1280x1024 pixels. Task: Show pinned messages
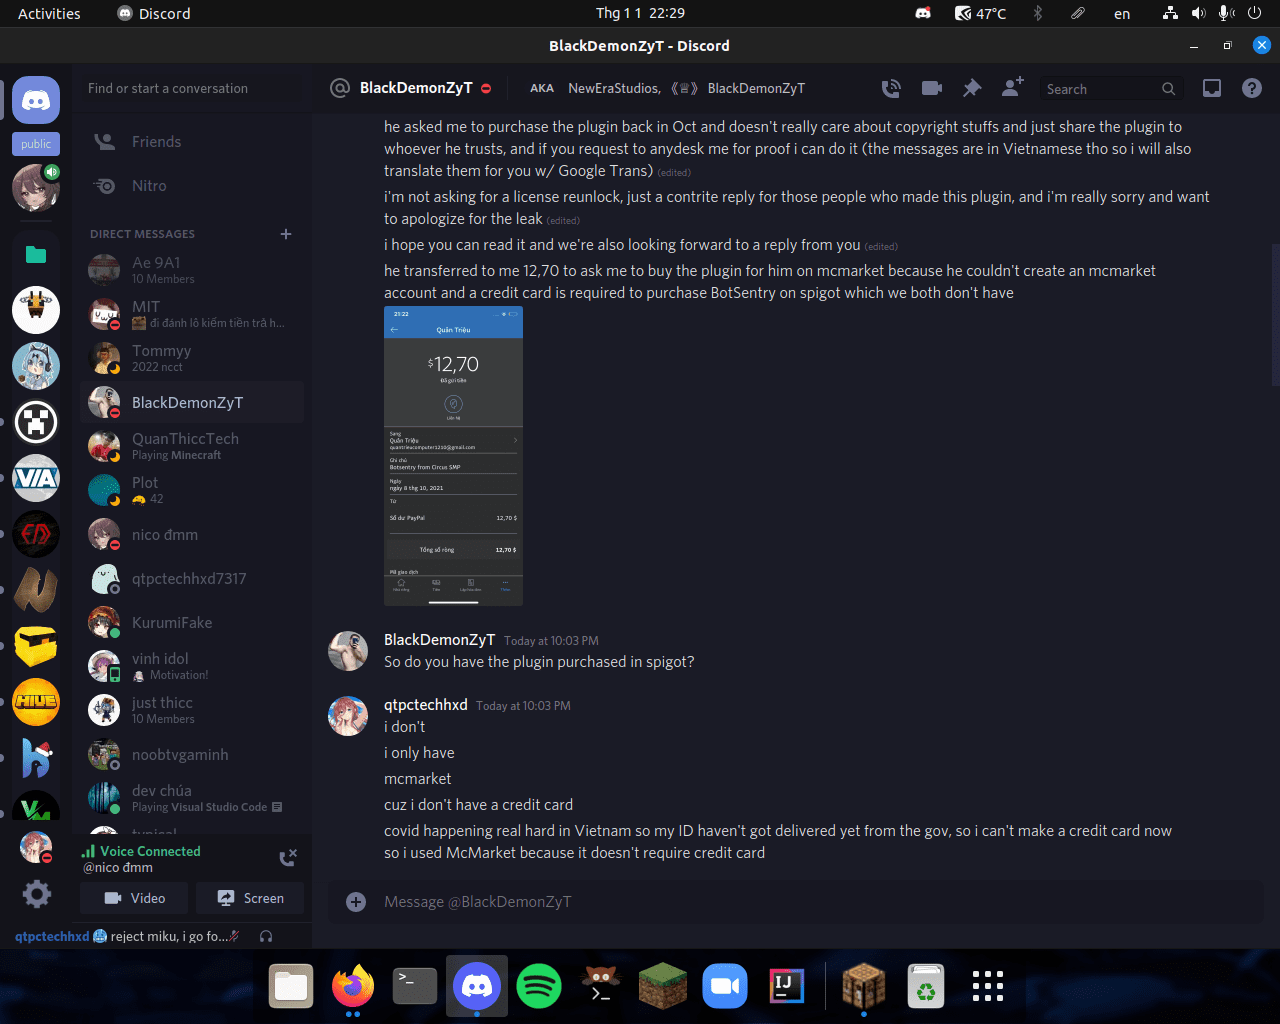[x=972, y=88]
